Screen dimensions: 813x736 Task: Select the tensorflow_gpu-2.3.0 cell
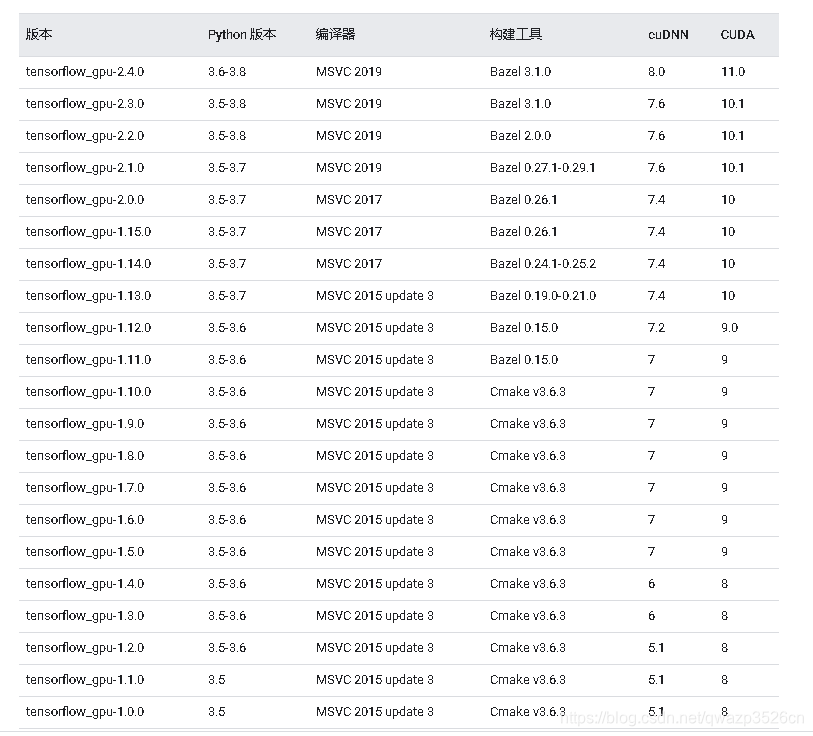click(85, 104)
